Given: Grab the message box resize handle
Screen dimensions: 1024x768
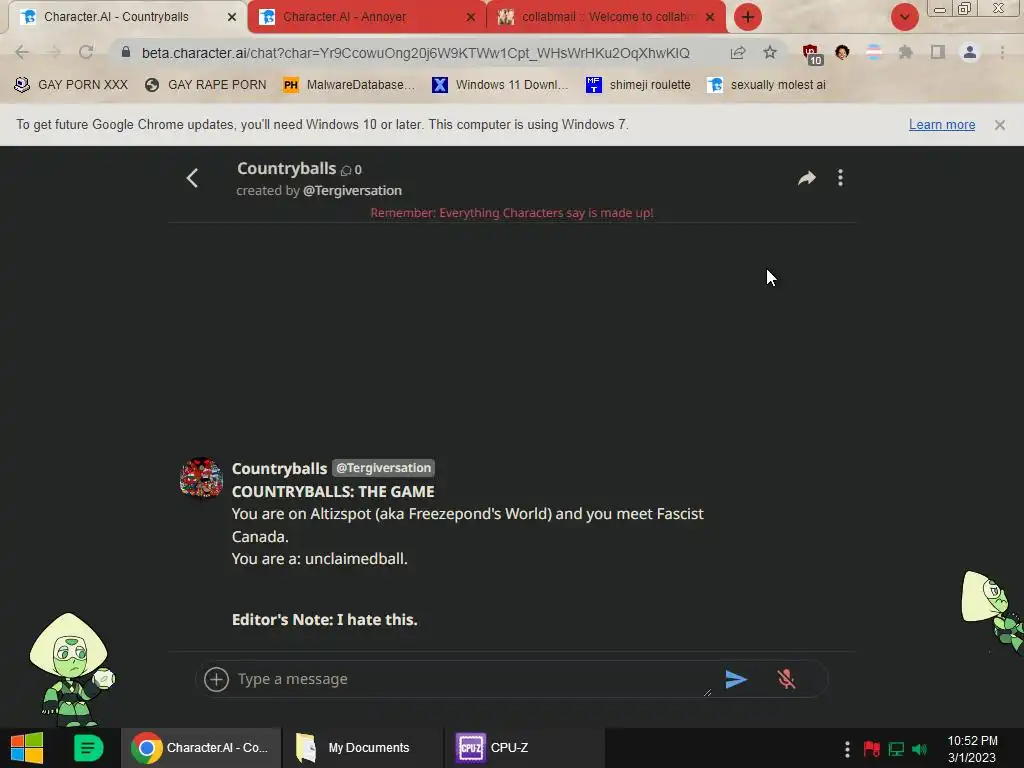Looking at the screenshot, I should pos(707,692).
